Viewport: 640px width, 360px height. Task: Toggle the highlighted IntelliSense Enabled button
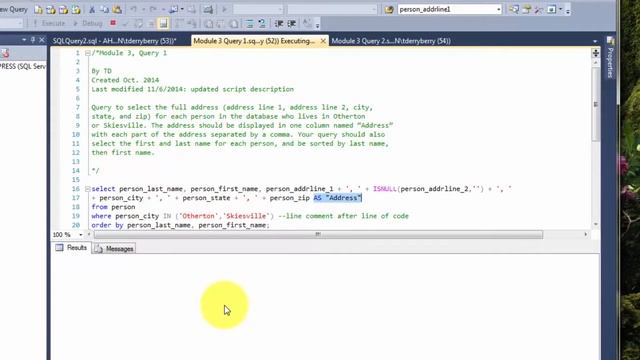[x=163, y=24]
